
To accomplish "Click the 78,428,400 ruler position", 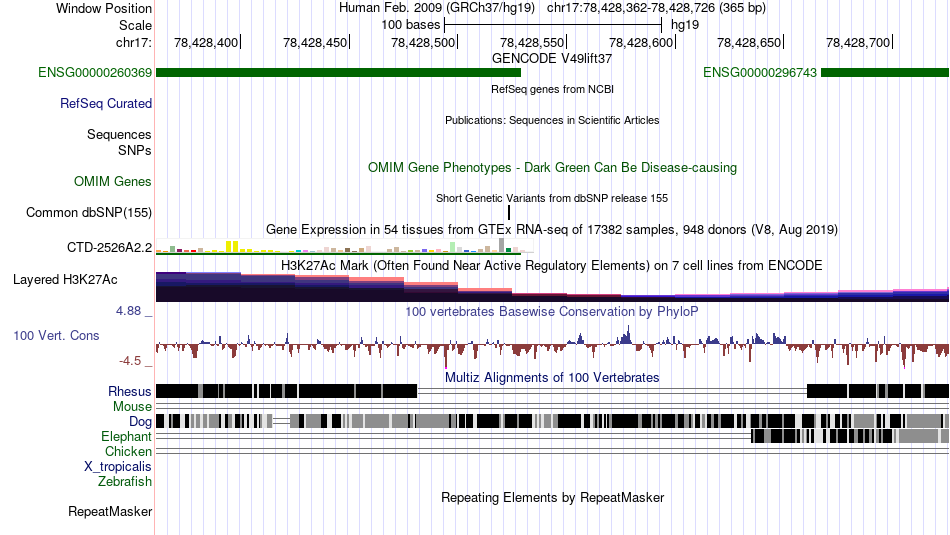I will click(x=206, y=42).
